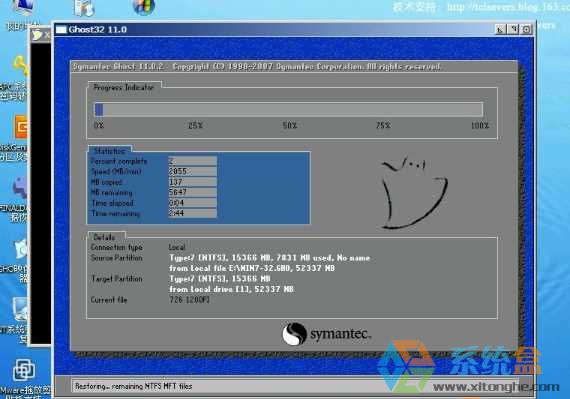Click the middle Ghost32 title bar button
Image resolution: width=570 pixels, height=399 pixels.
click(x=513, y=29)
